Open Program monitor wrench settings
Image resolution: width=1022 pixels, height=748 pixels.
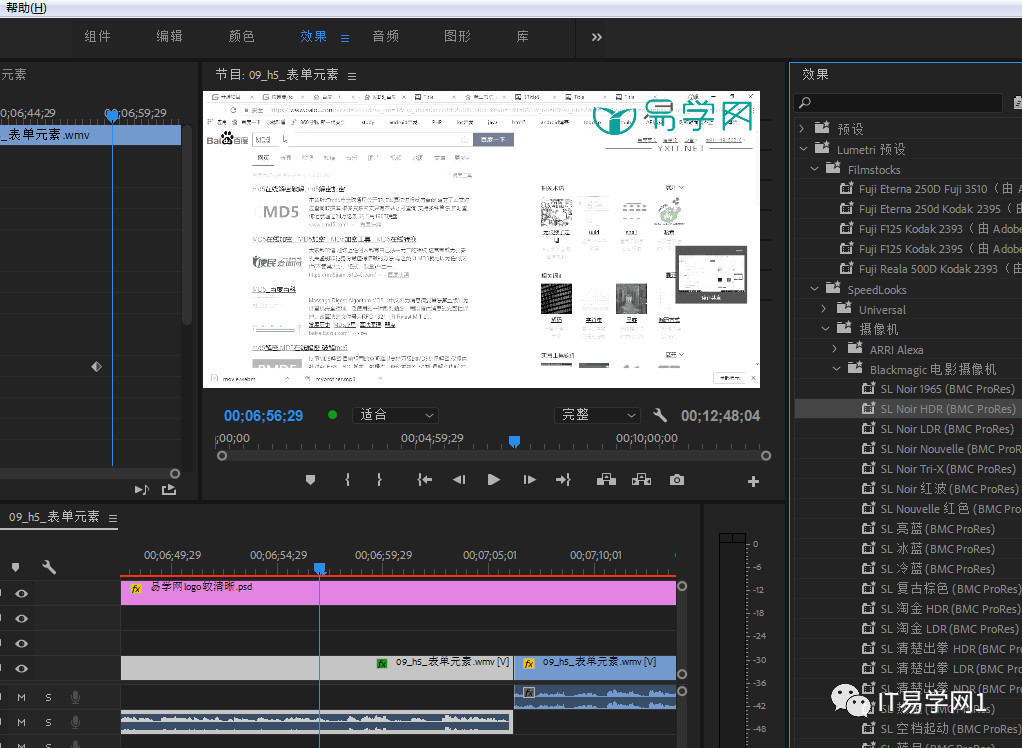[660, 415]
